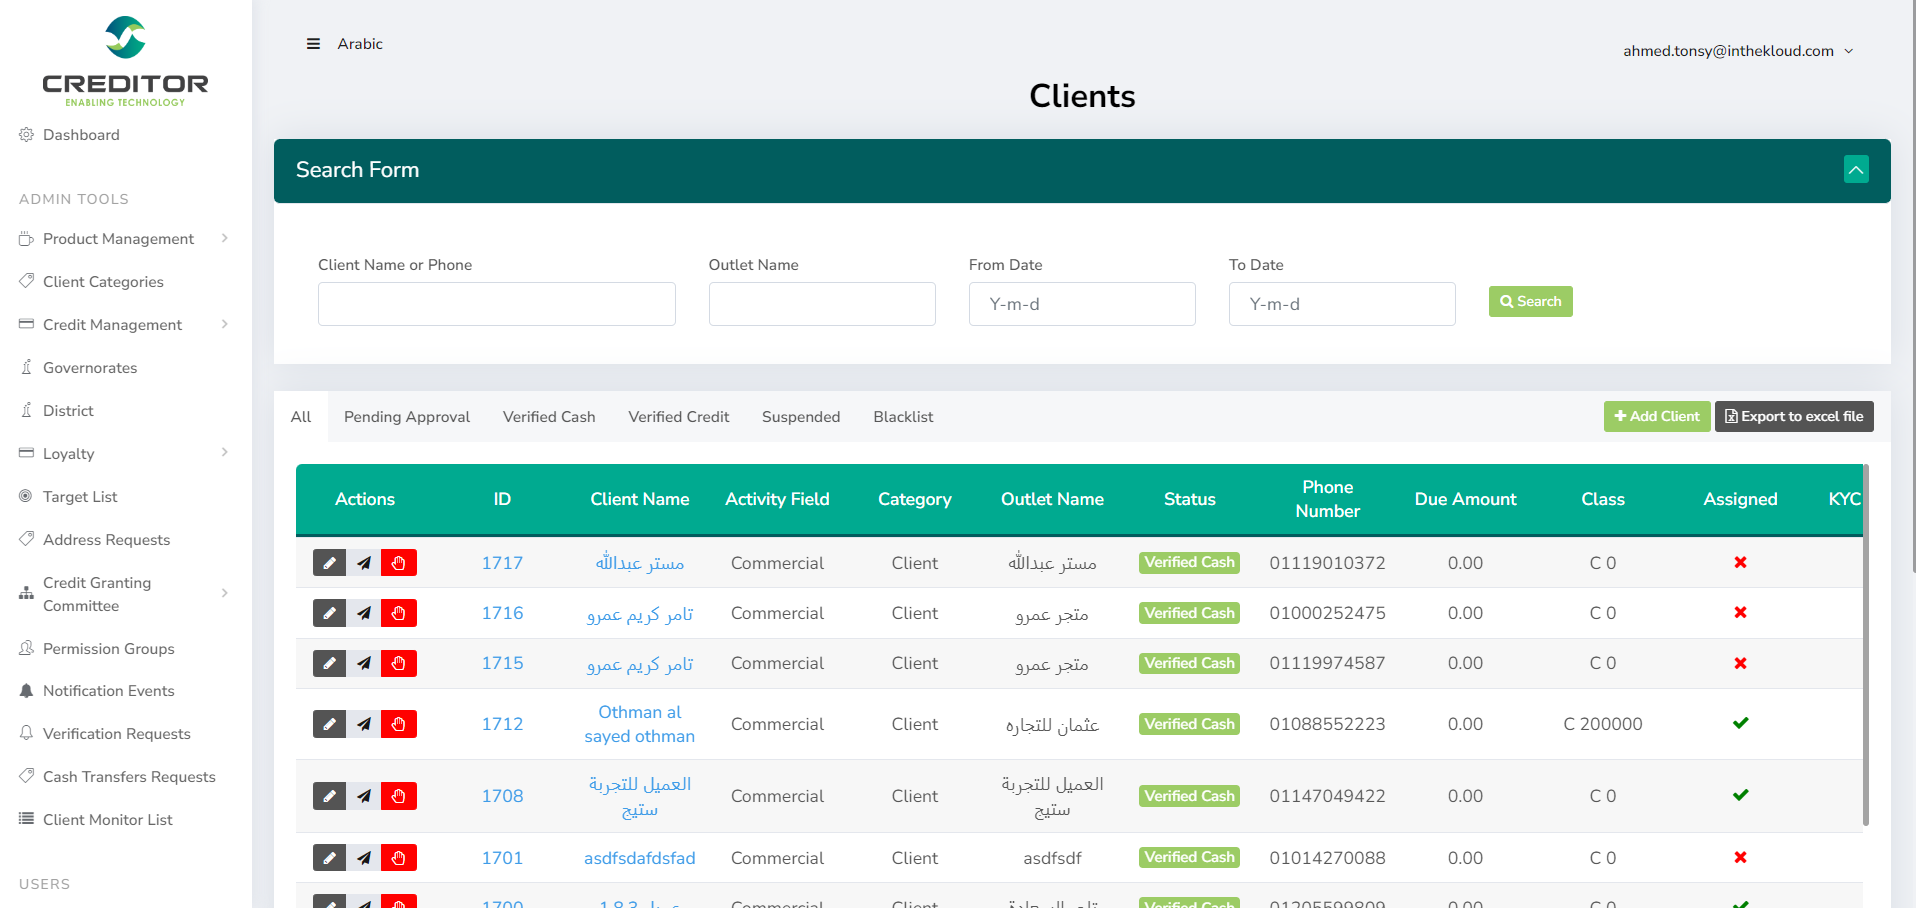1916x908 pixels.
Task: Click the Add Client button
Action: pyautogui.click(x=1656, y=417)
